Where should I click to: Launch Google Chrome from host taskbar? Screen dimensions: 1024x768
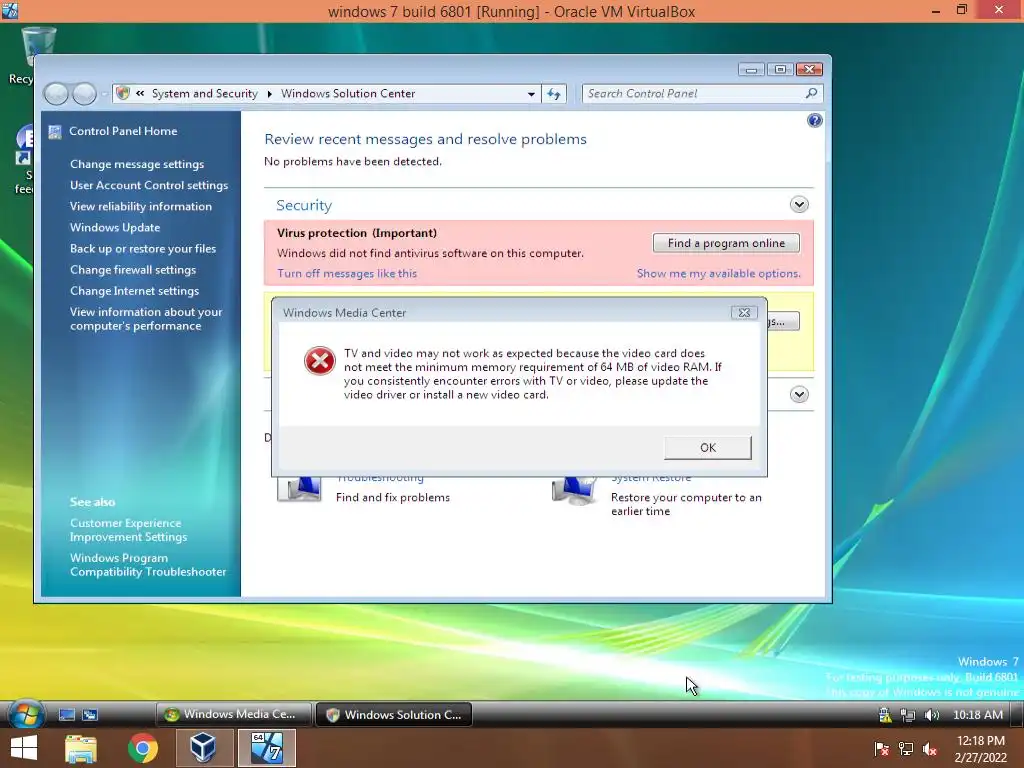point(142,748)
